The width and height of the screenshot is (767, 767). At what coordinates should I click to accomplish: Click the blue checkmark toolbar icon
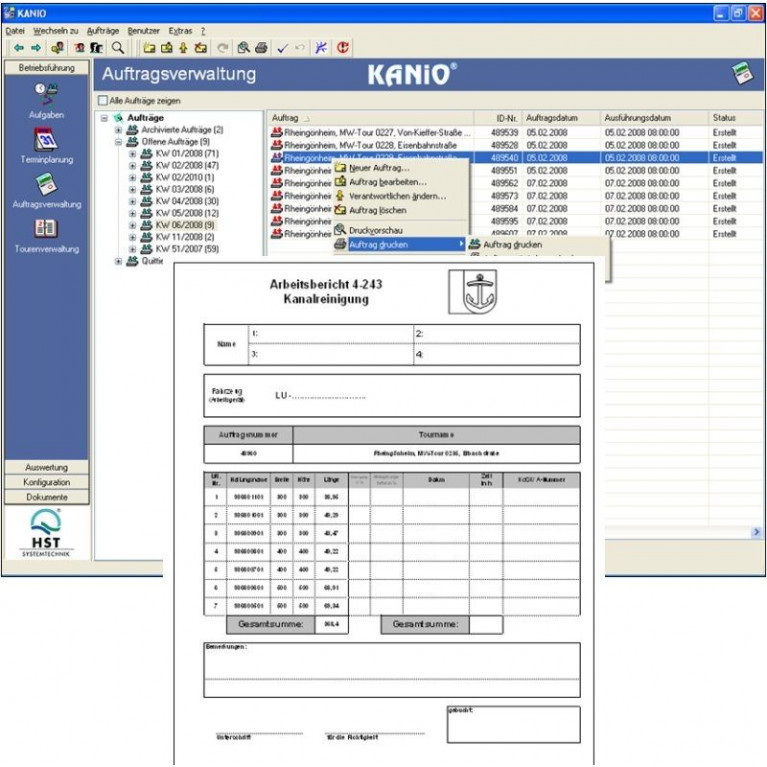[283, 48]
